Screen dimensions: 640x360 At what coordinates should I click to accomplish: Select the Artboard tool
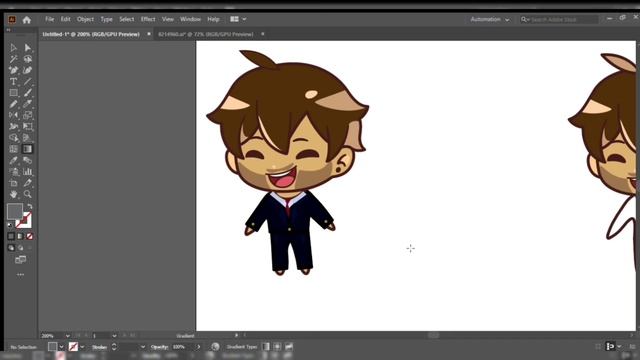click(13, 183)
